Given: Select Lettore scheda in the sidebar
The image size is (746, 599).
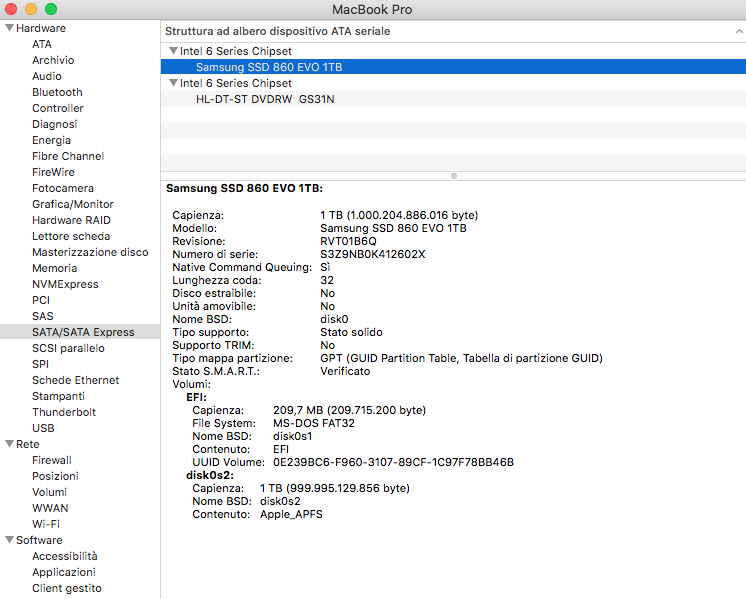Looking at the screenshot, I should [x=71, y=236].
